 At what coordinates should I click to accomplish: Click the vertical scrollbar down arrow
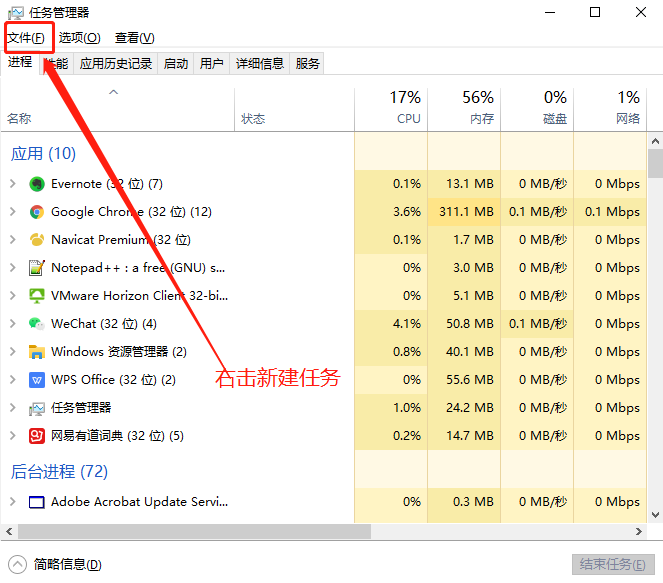pyautogui.click(x=655, y=515)
